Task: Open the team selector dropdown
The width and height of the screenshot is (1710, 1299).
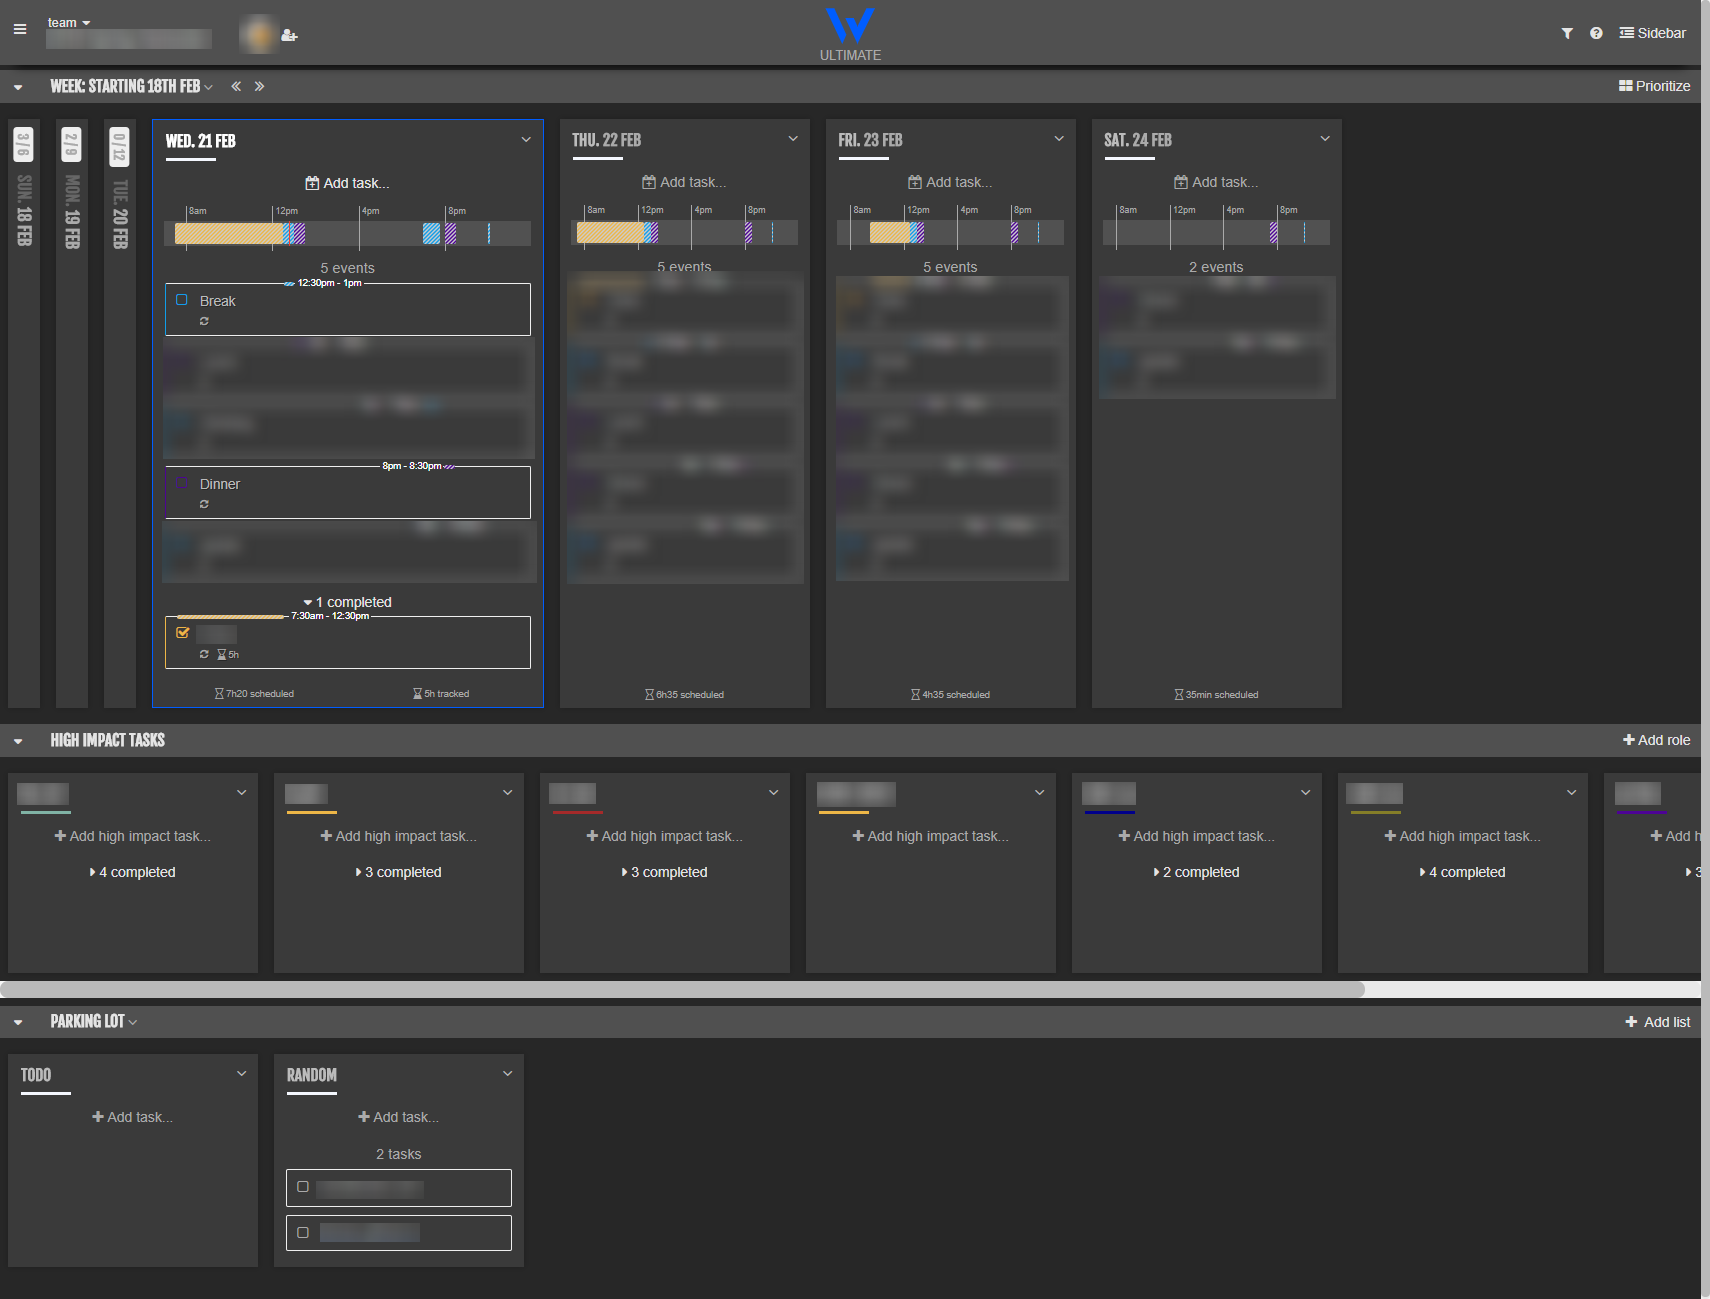Action: tap(68, 22)
